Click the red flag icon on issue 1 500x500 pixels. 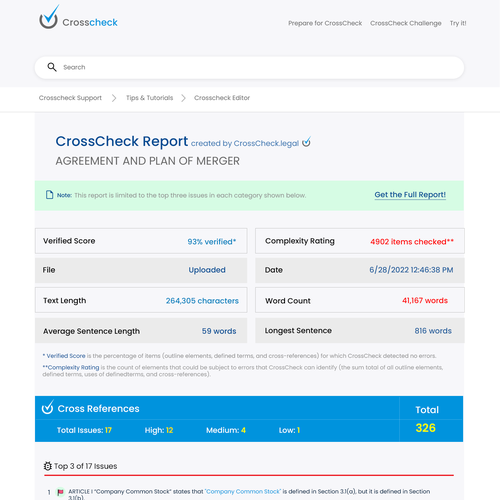point(60,492)
